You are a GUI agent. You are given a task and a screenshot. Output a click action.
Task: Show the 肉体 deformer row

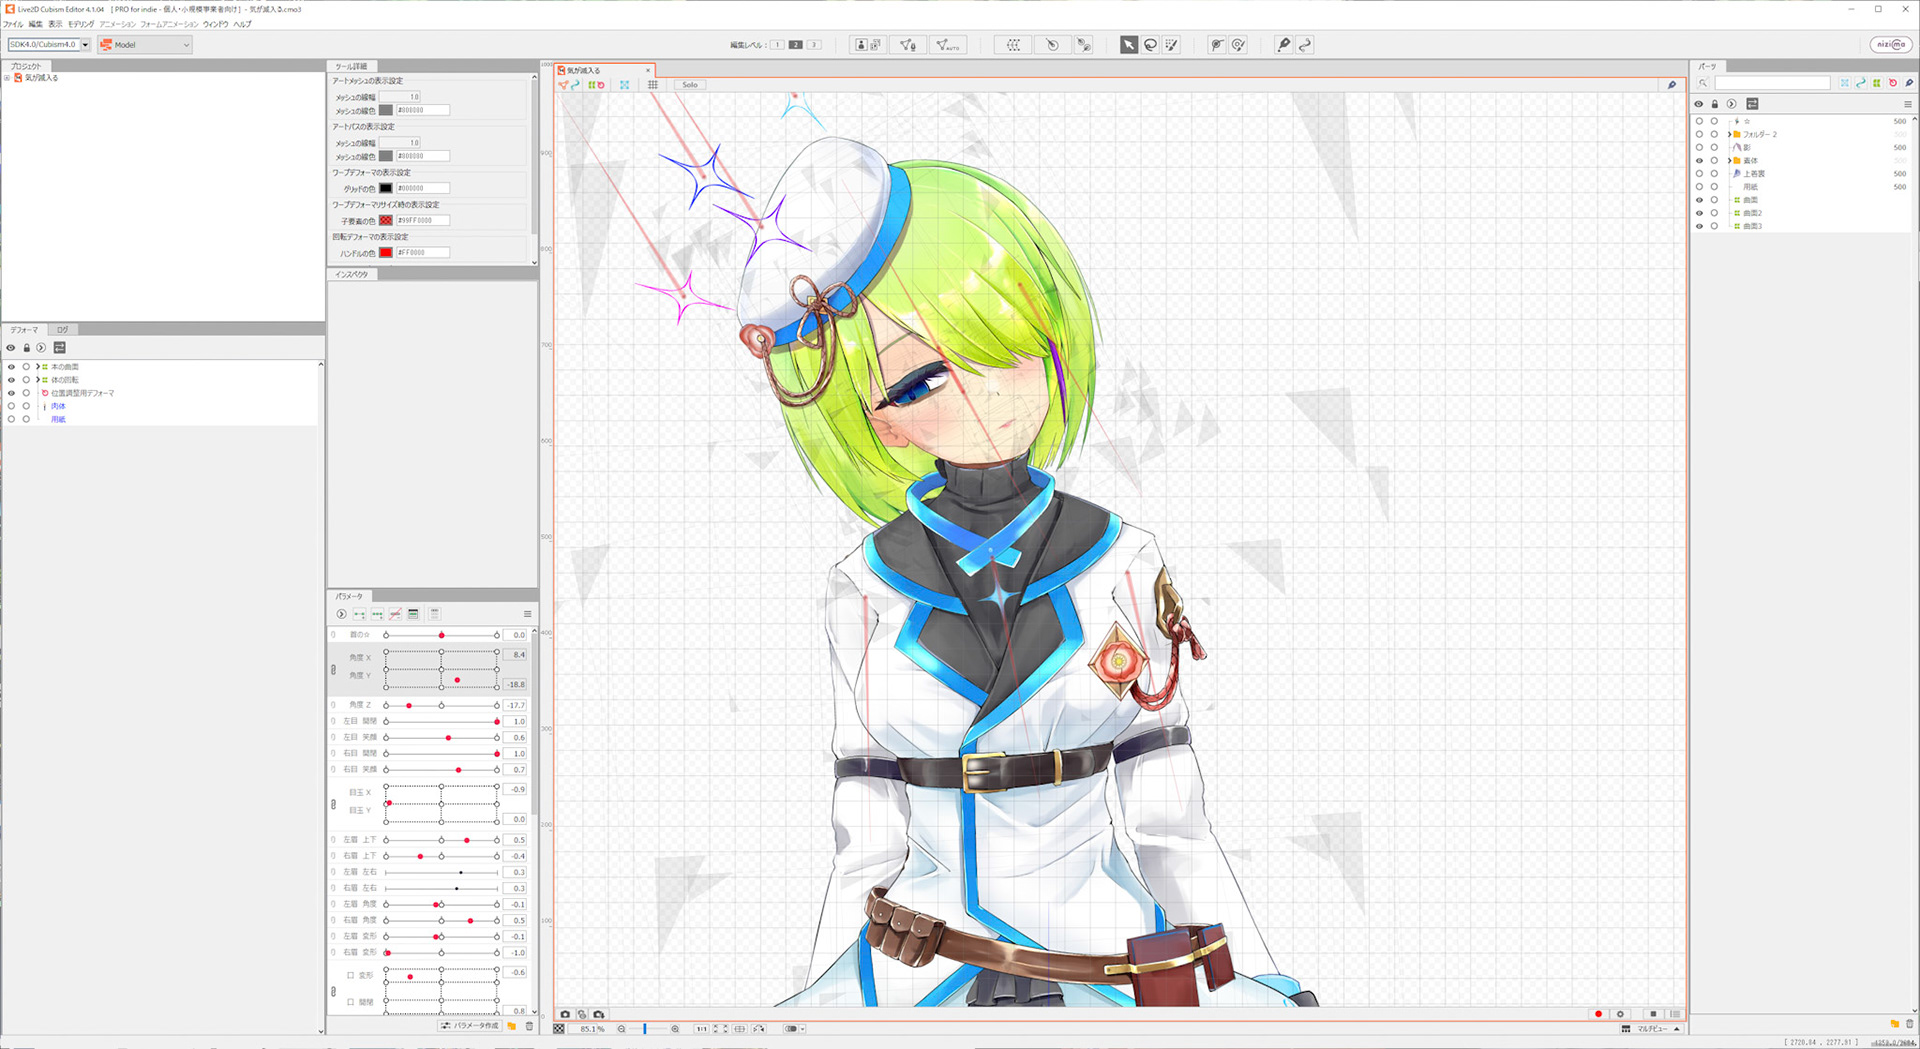(11, 406)
